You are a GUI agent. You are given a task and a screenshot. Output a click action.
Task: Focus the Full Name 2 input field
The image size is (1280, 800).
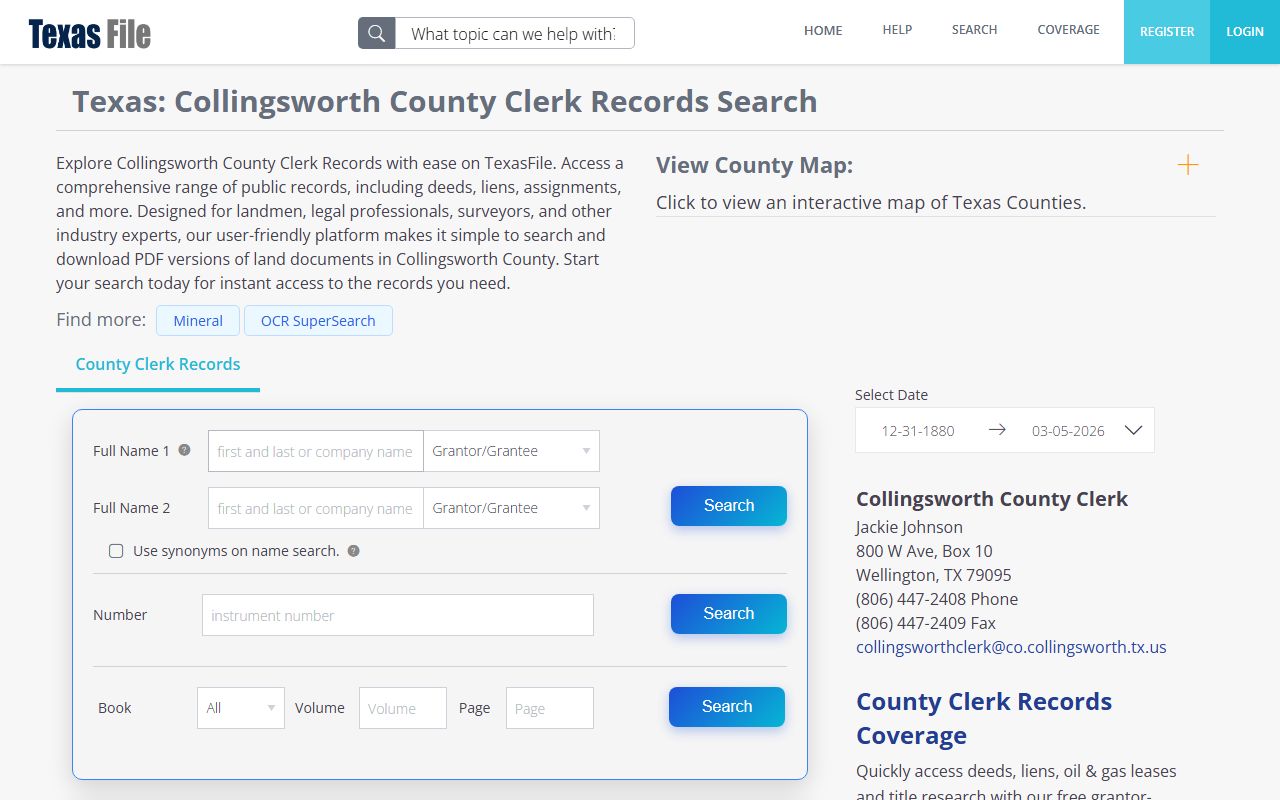[x=316, y=508]
